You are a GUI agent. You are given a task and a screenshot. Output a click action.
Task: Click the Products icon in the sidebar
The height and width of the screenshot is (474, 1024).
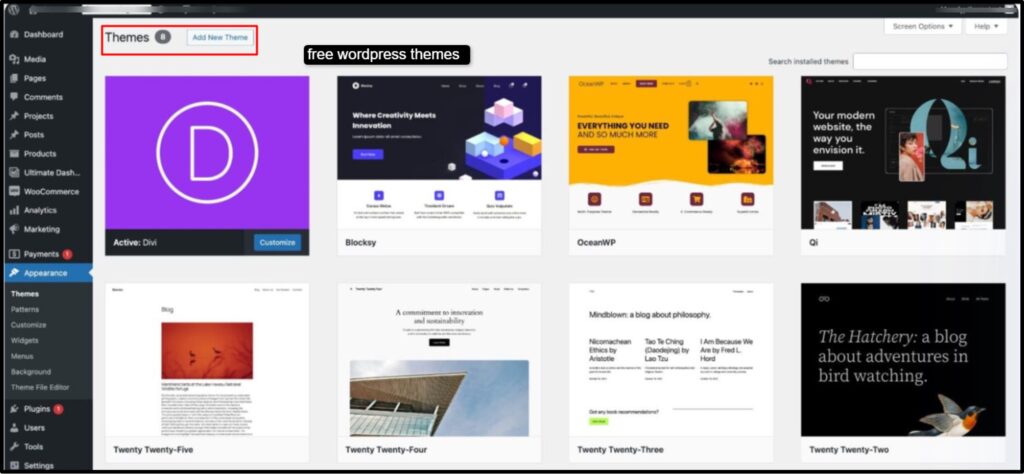click(14, 153)
